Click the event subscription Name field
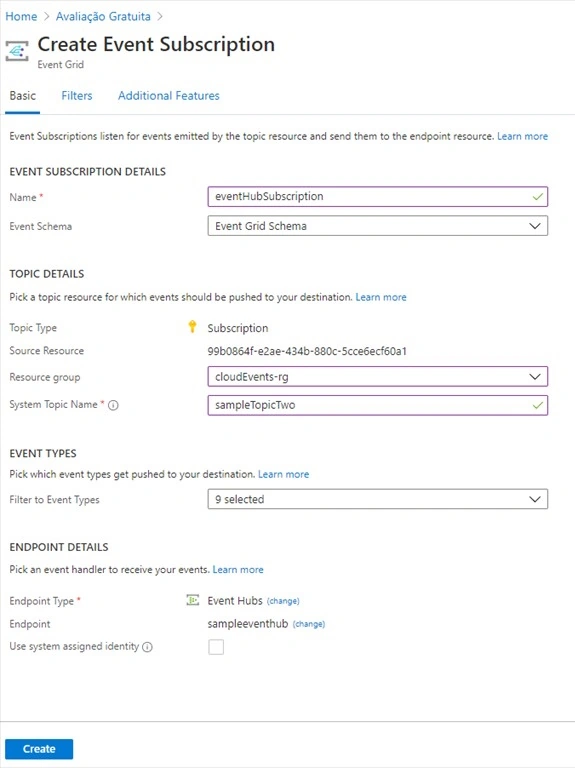The height and width of the screenshot is (768, 575). click(378, 196)
